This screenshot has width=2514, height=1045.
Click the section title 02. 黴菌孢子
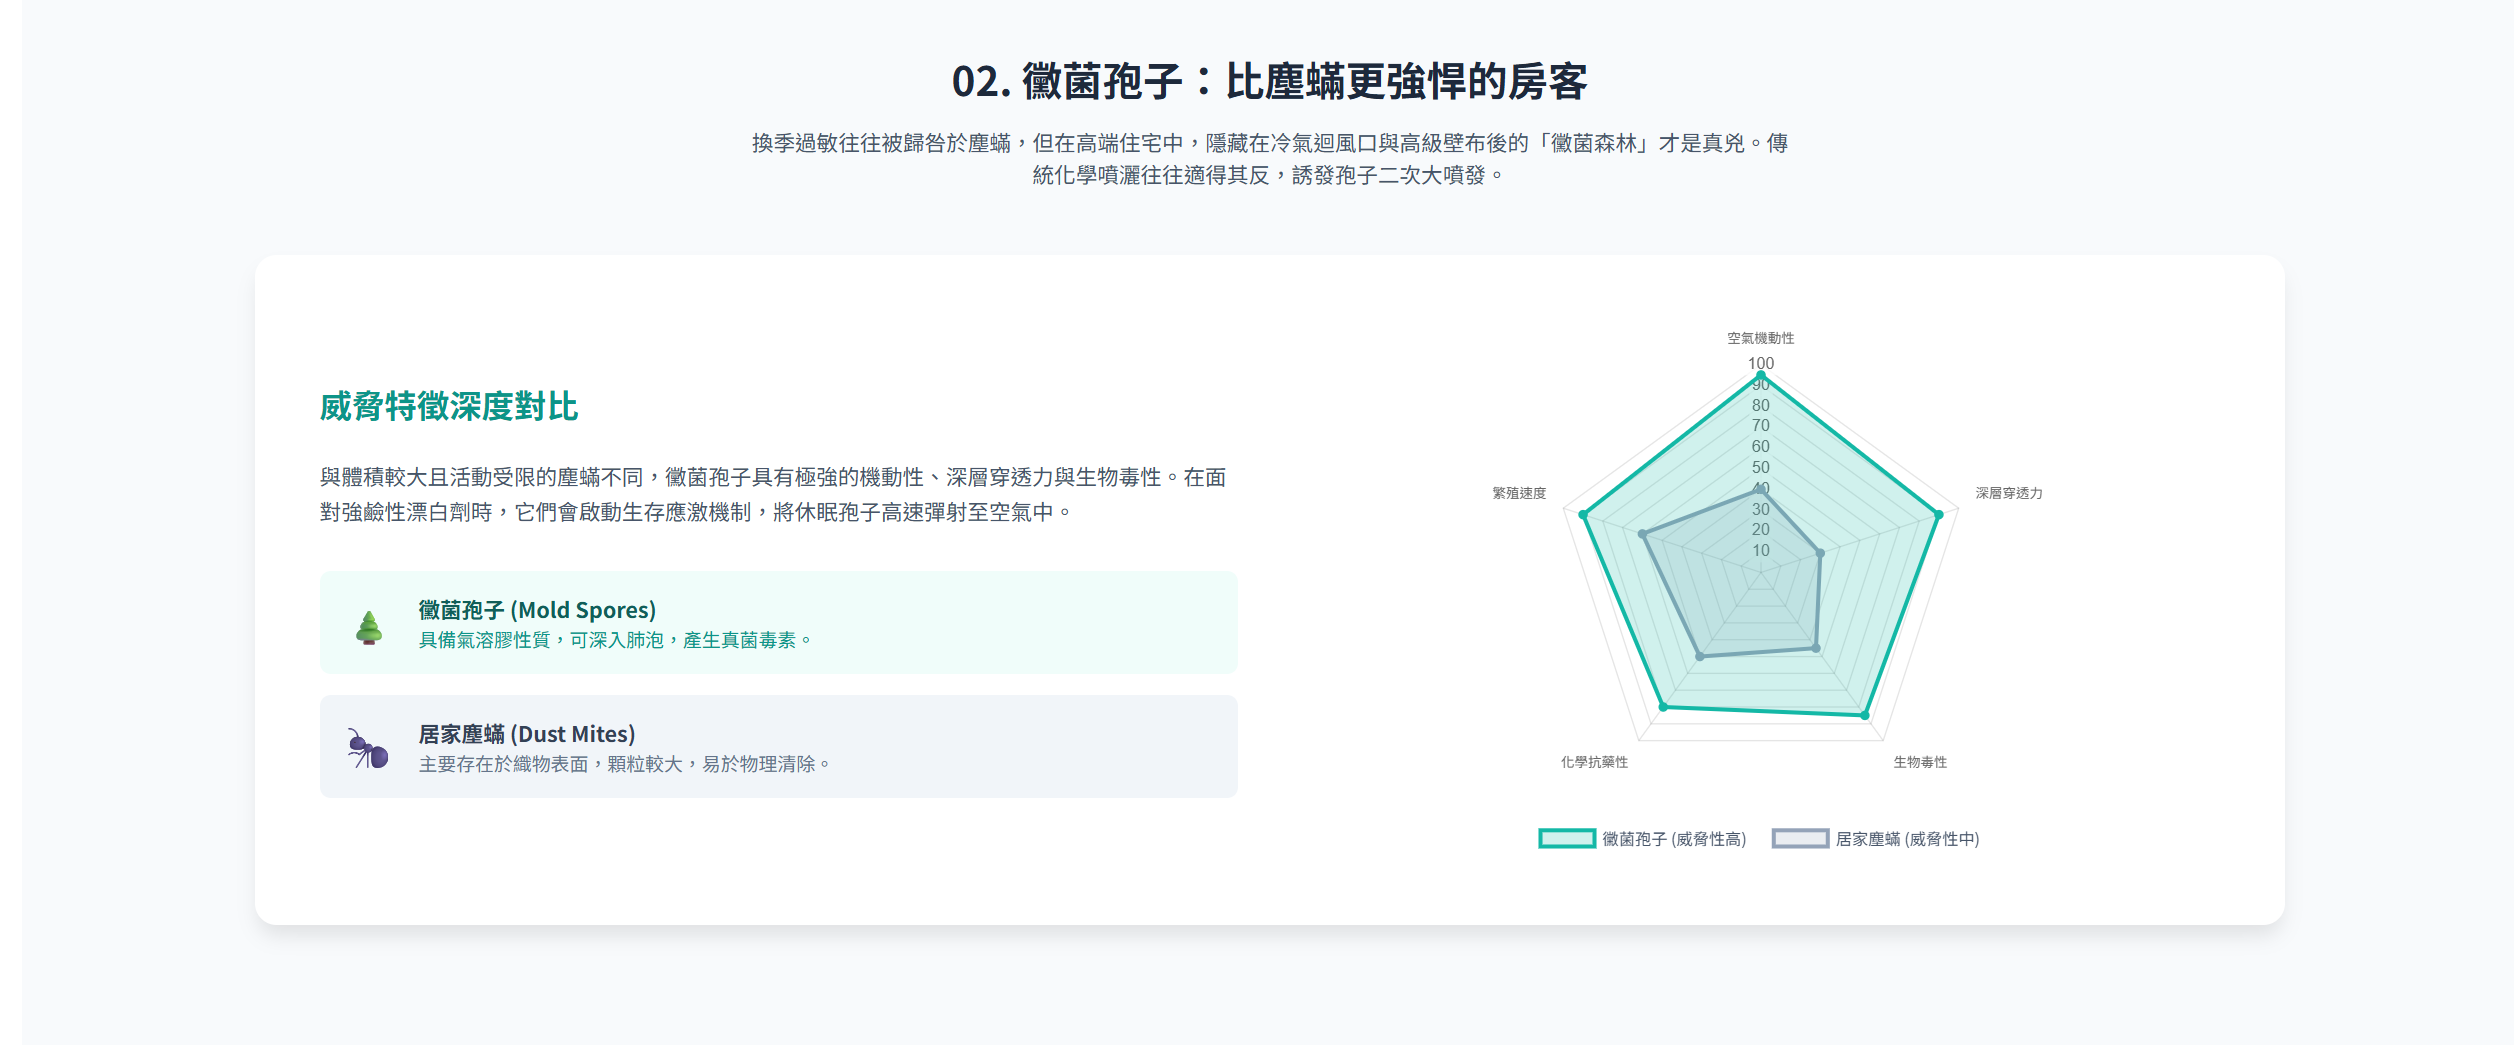tap(1269, 82)
